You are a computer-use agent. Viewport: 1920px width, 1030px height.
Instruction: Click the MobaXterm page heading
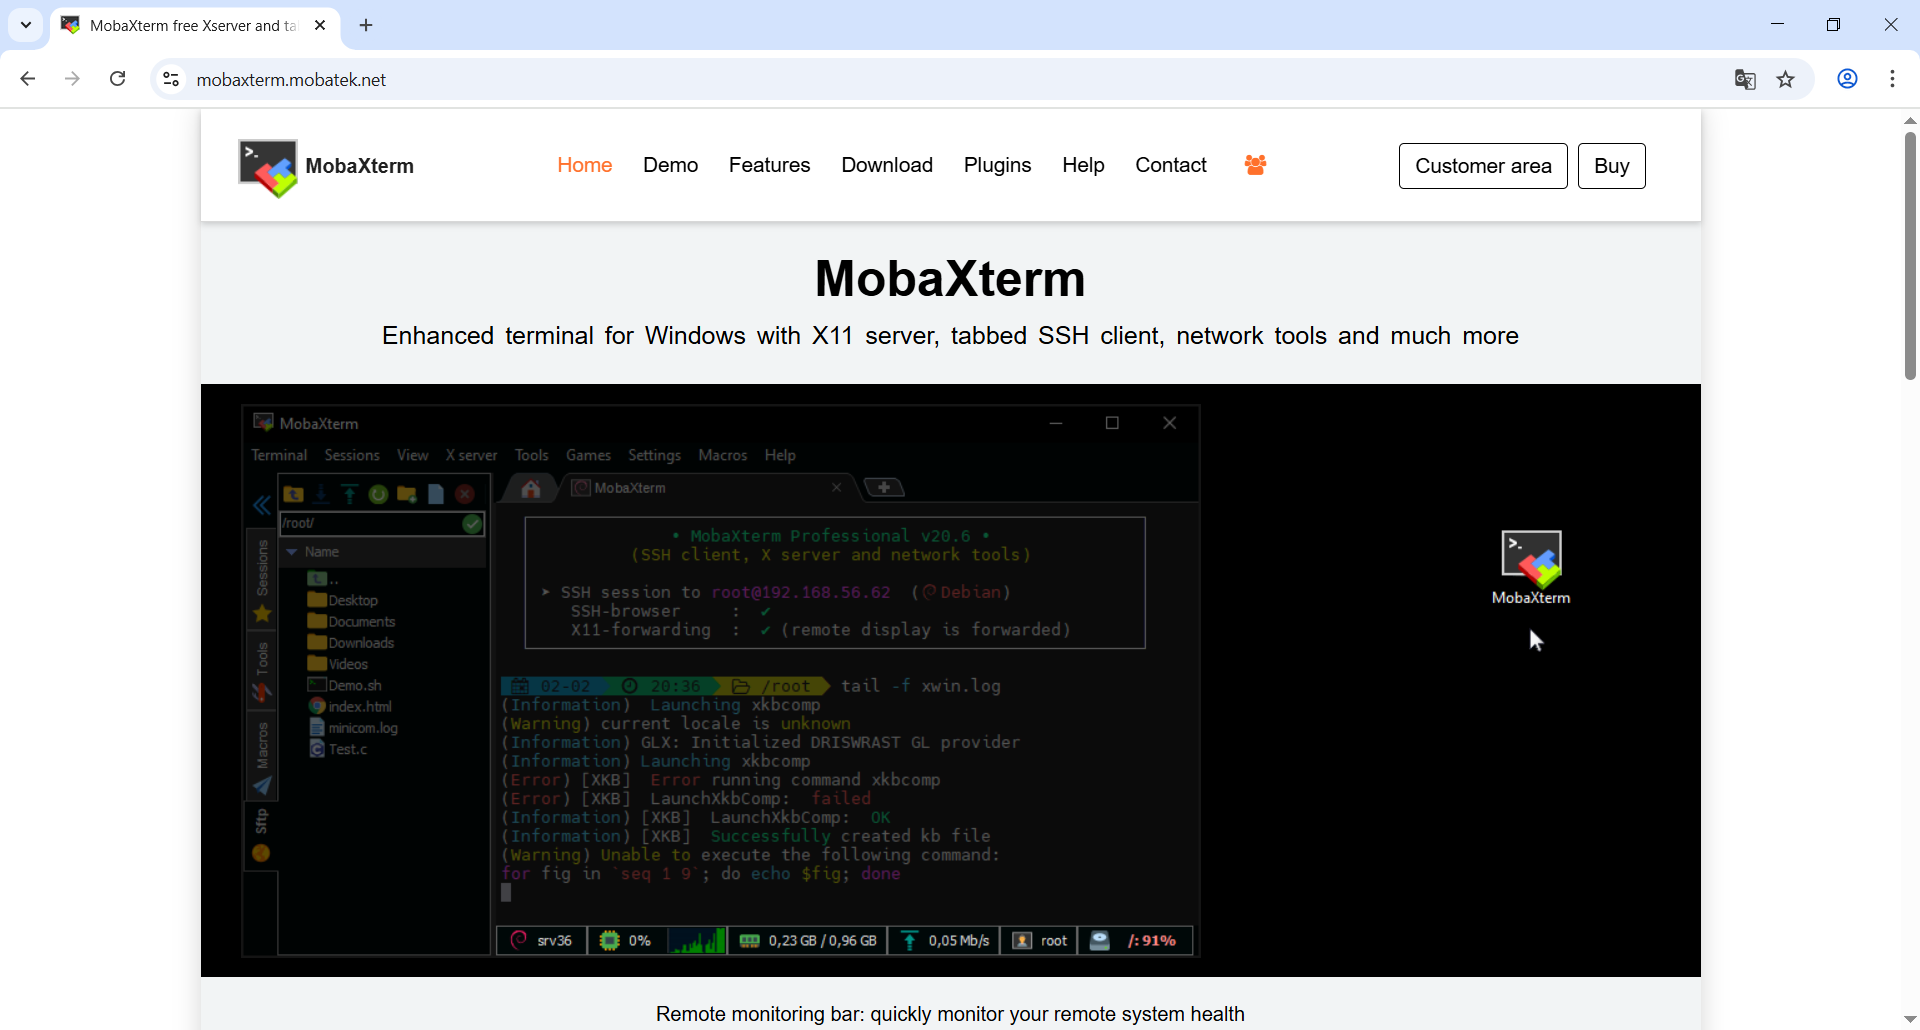coord(950,279)
